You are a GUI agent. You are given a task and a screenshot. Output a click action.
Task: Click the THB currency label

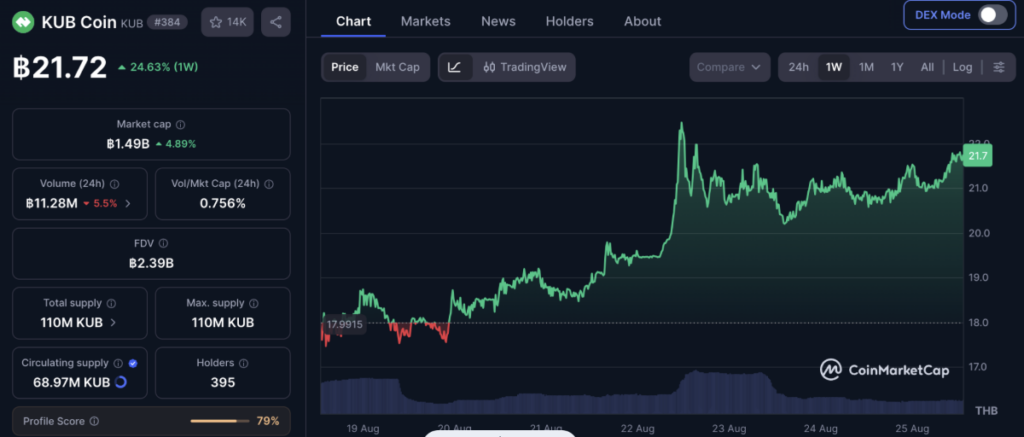[986, 411]
